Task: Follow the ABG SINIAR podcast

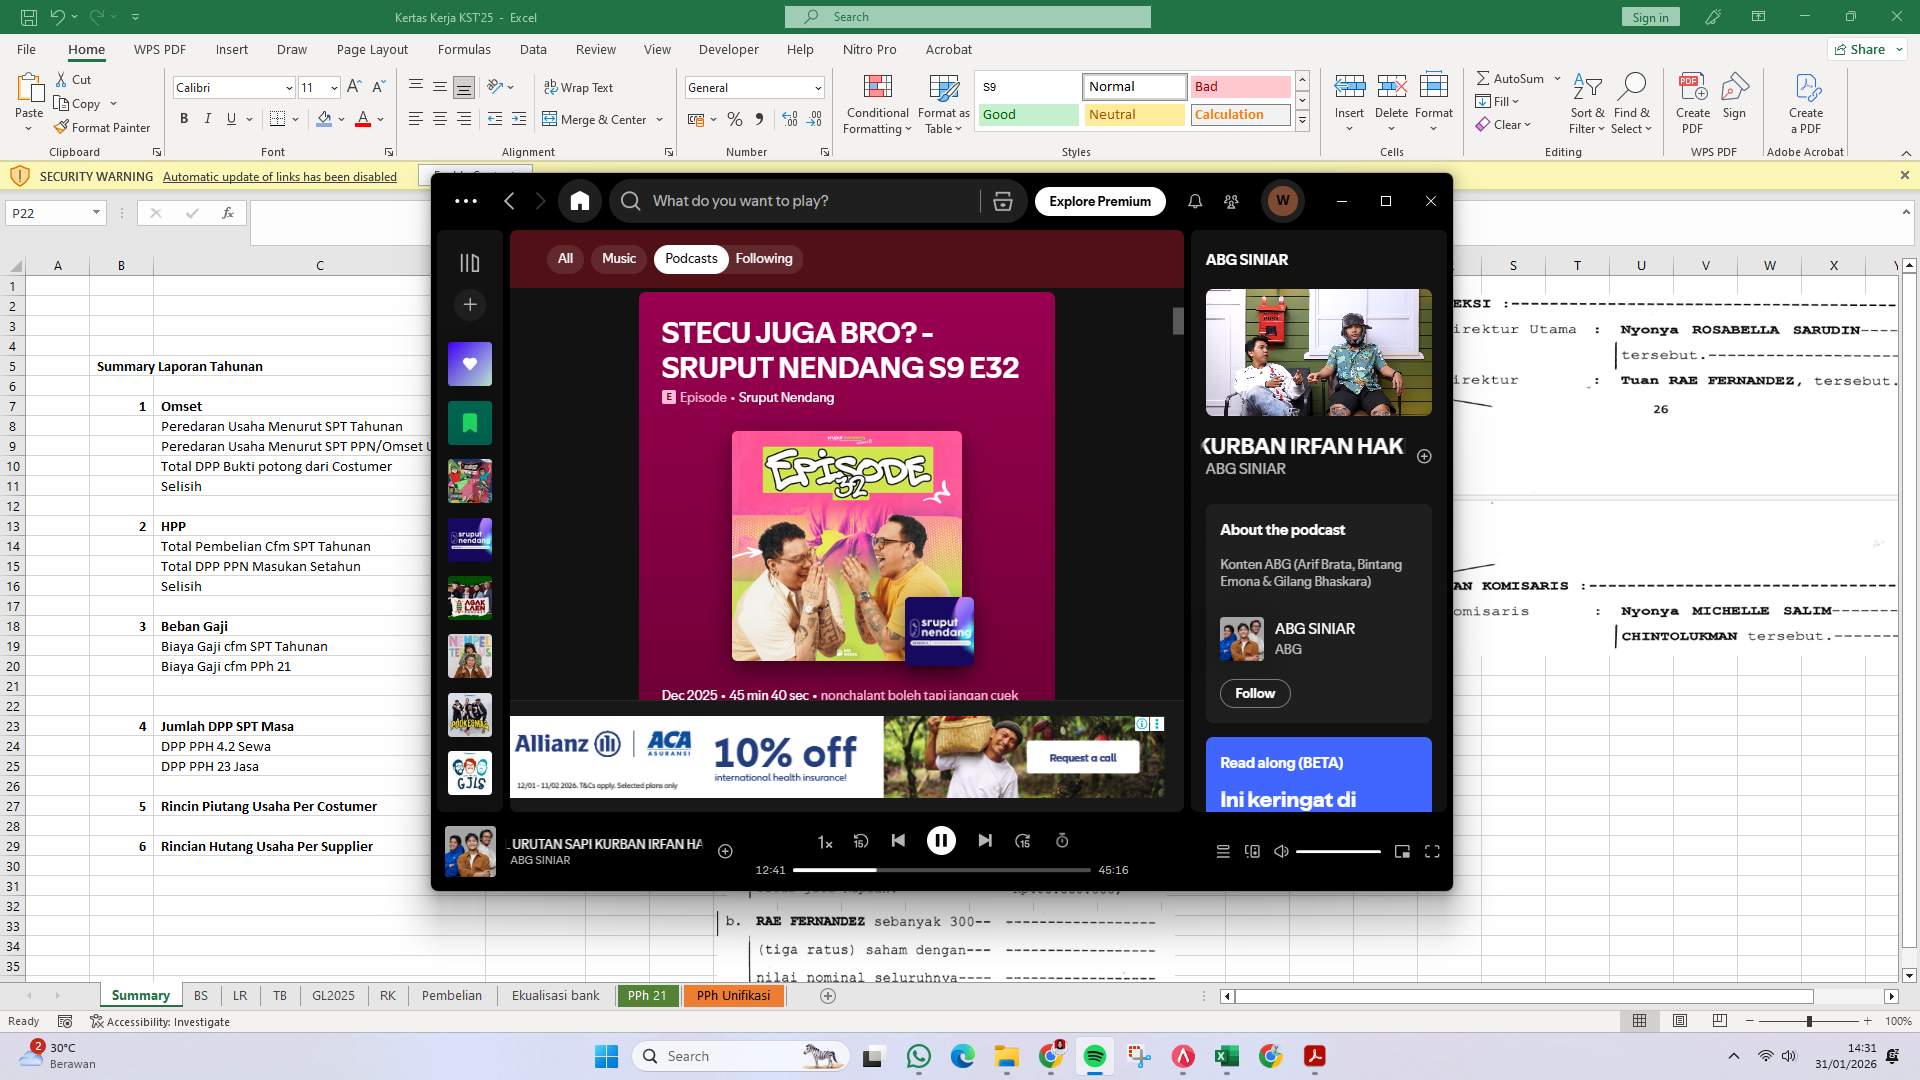Action: click(1254, 693)
